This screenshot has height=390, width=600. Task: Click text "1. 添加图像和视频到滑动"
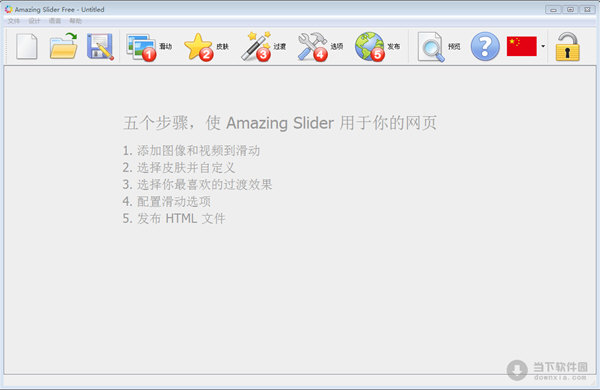click(191, 150)
